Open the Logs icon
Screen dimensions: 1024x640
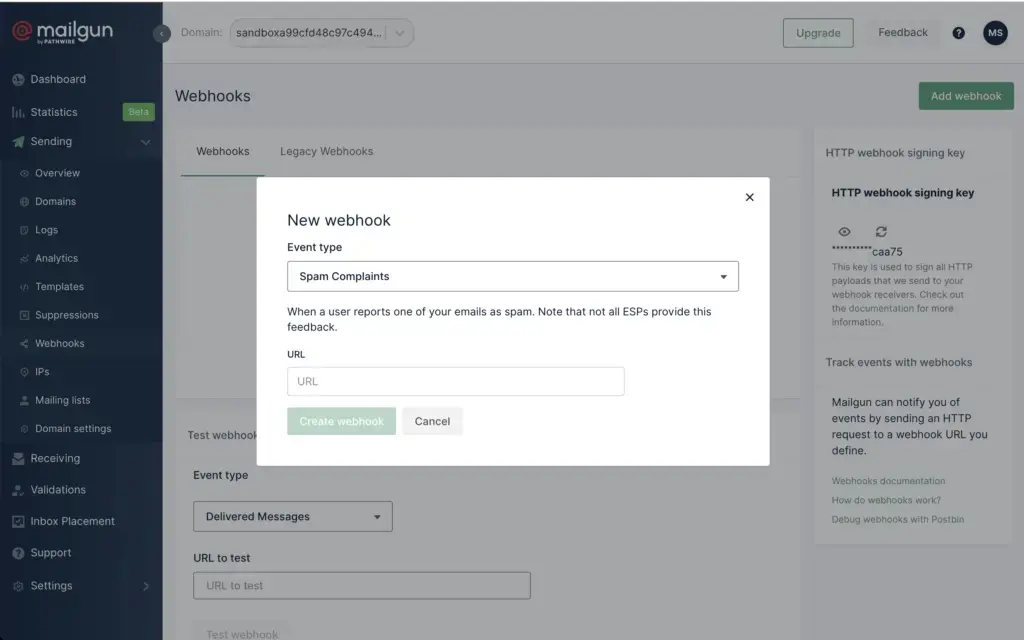pos(24,230)
